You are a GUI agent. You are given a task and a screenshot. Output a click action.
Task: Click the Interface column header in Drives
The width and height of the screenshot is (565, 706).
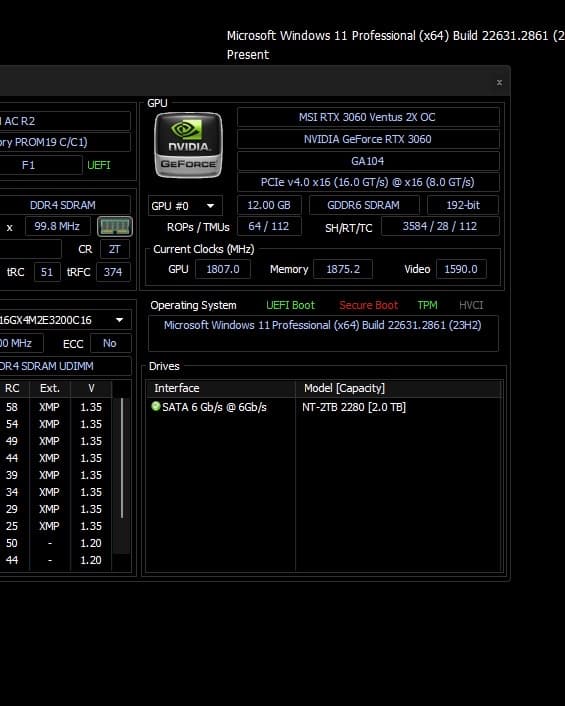click(221, 388)
